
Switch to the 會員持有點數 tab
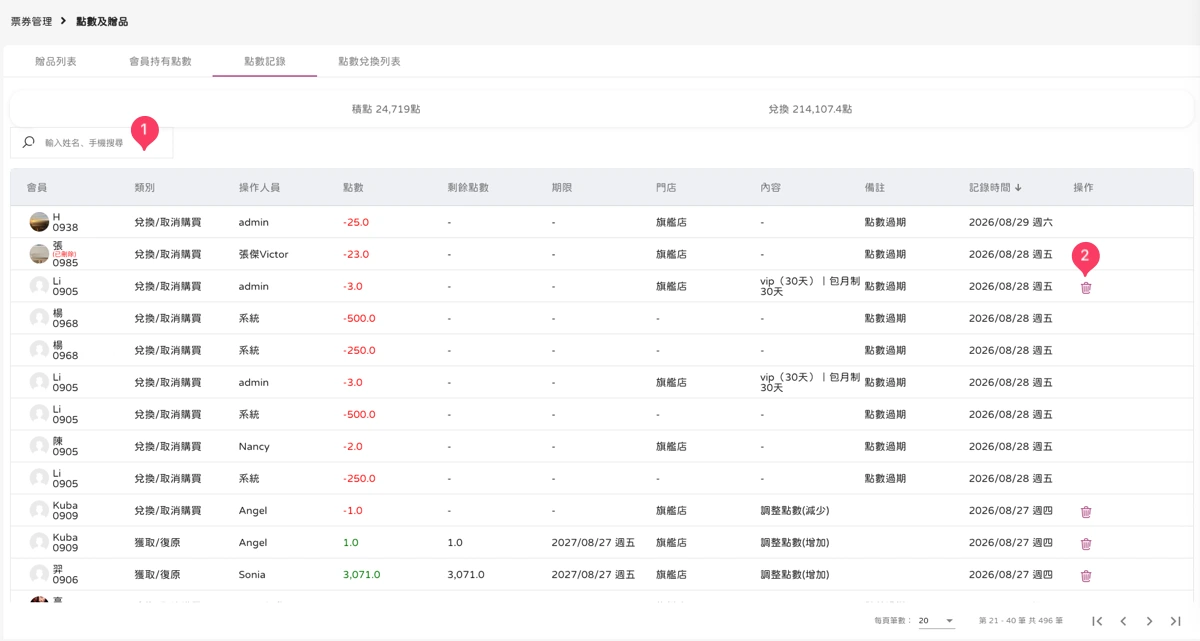coord(160,61)
